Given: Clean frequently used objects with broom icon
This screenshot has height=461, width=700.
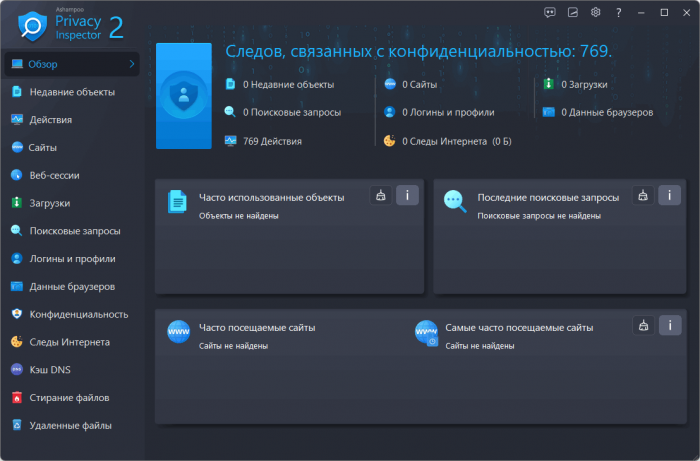Looking at the screenshot, I should (x=380, y=195).
